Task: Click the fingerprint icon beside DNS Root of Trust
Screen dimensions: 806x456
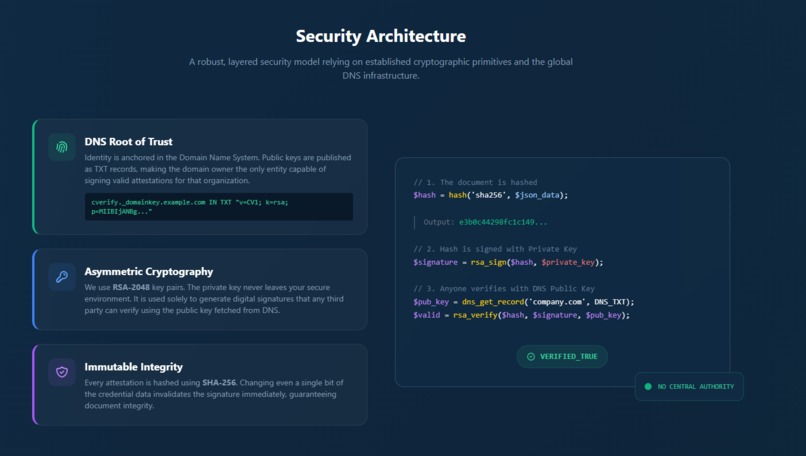Action: [62, 148]
